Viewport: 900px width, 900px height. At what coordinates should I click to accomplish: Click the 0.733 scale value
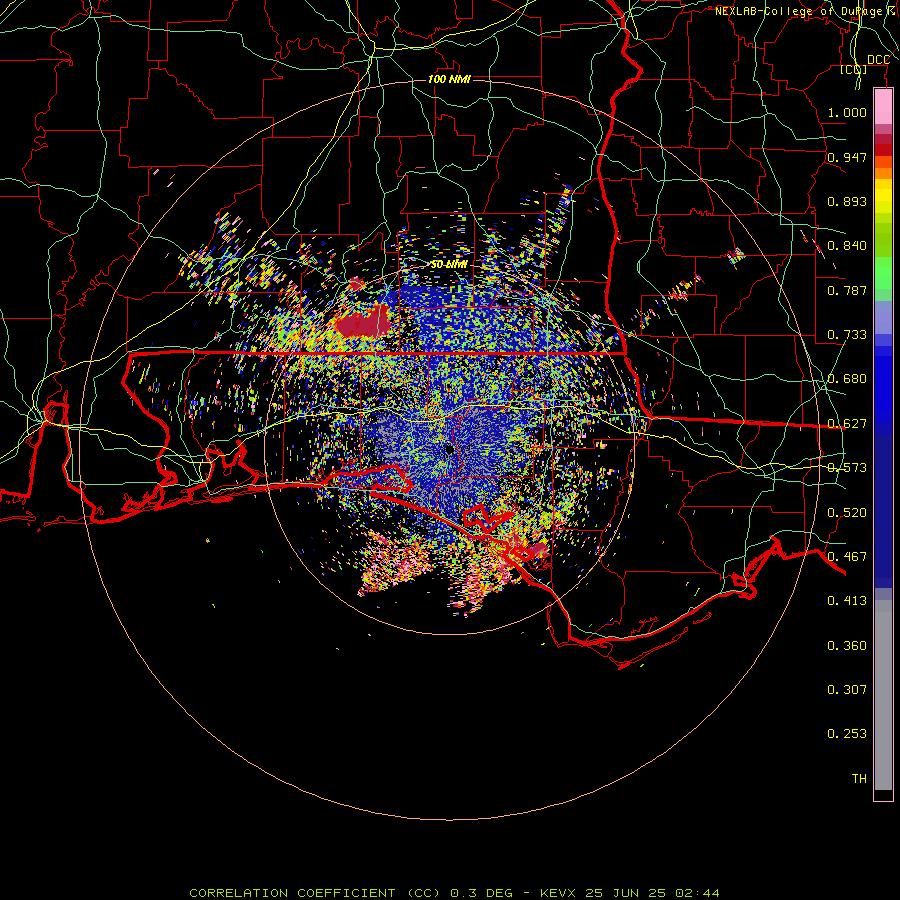(847, 335)
